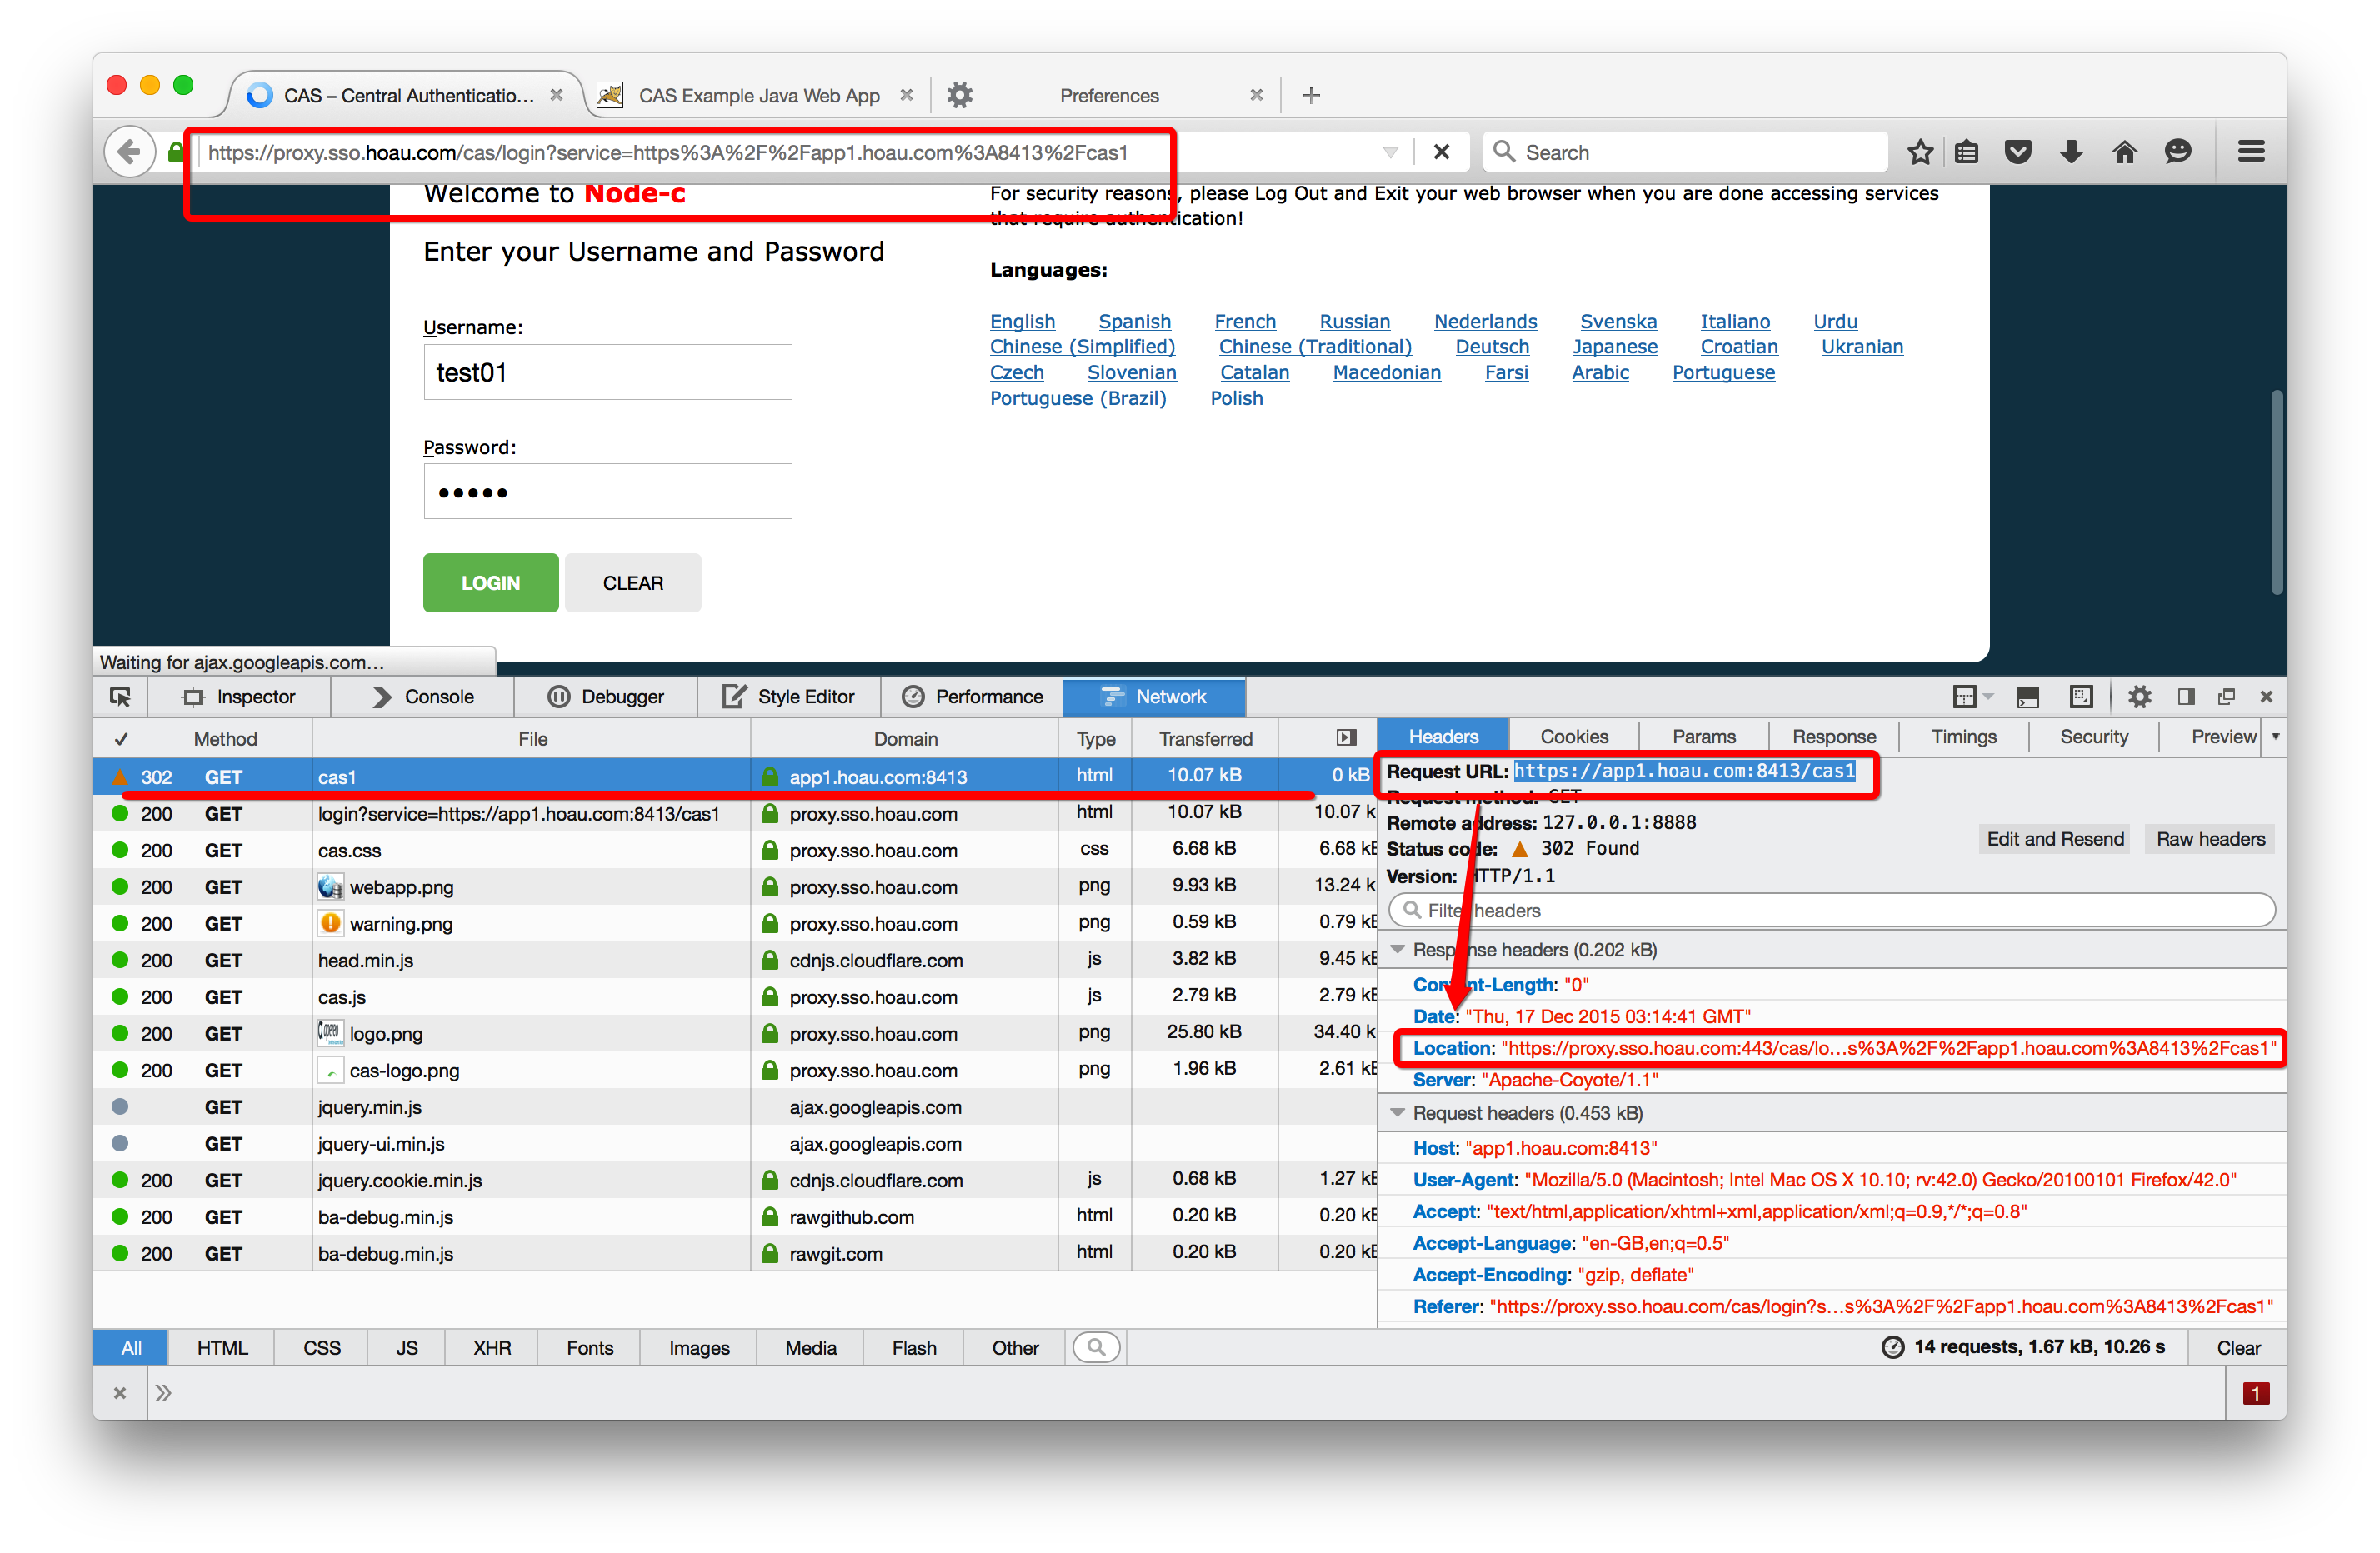Click the Edit and Resend button
This screenshot has height=1553, width=2380.
click(x=2054, y=839)
